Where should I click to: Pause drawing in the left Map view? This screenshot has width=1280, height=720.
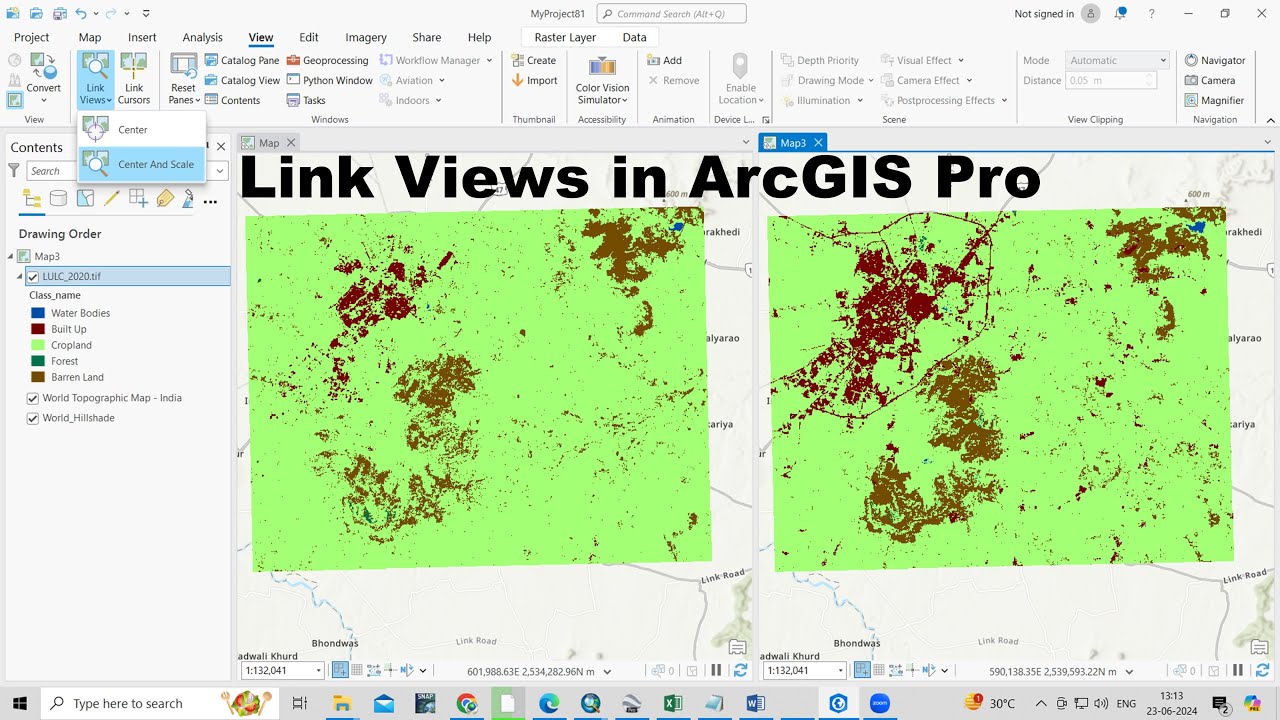coord(716,671)
